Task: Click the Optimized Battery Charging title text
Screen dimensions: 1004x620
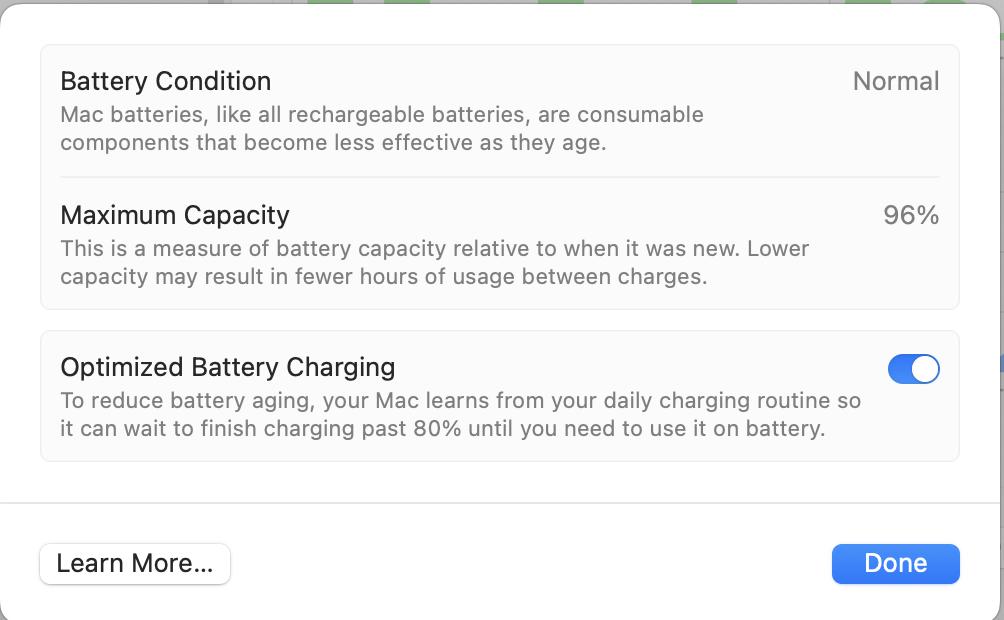Action: (x=228, y=367)
